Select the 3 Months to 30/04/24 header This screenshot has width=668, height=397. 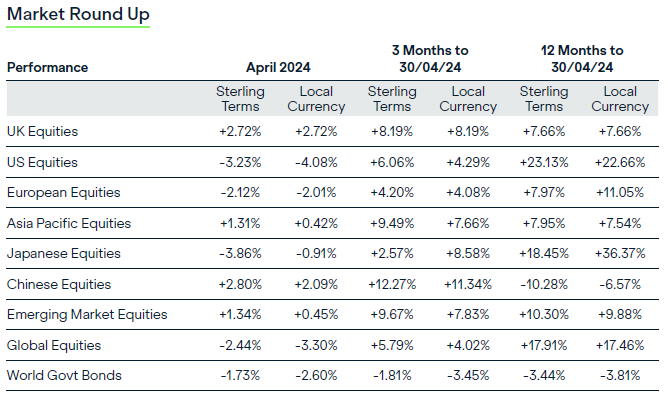[430, 59]
